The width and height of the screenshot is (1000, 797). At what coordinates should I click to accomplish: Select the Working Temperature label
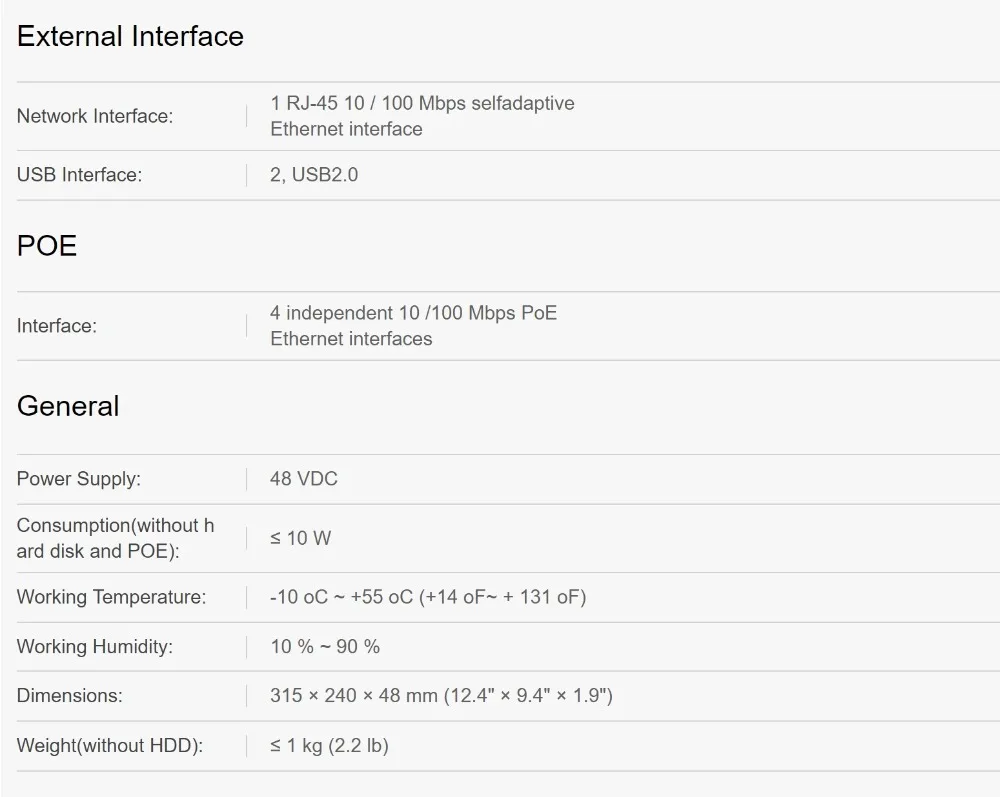[x=111, y=597]
